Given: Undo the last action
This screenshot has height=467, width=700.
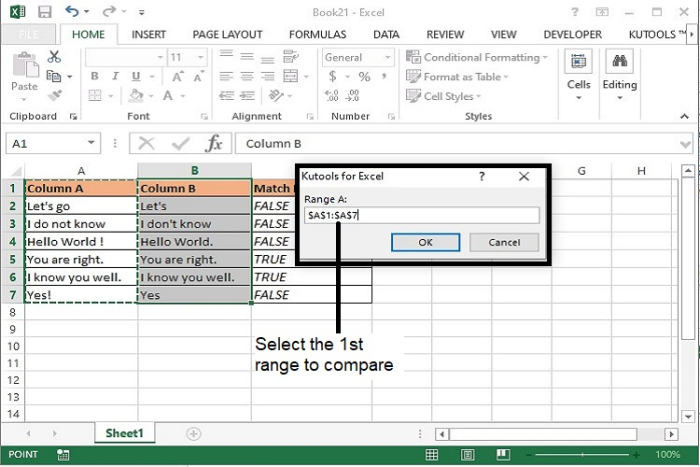Looking at the screenshot, I should coord(72,11).
